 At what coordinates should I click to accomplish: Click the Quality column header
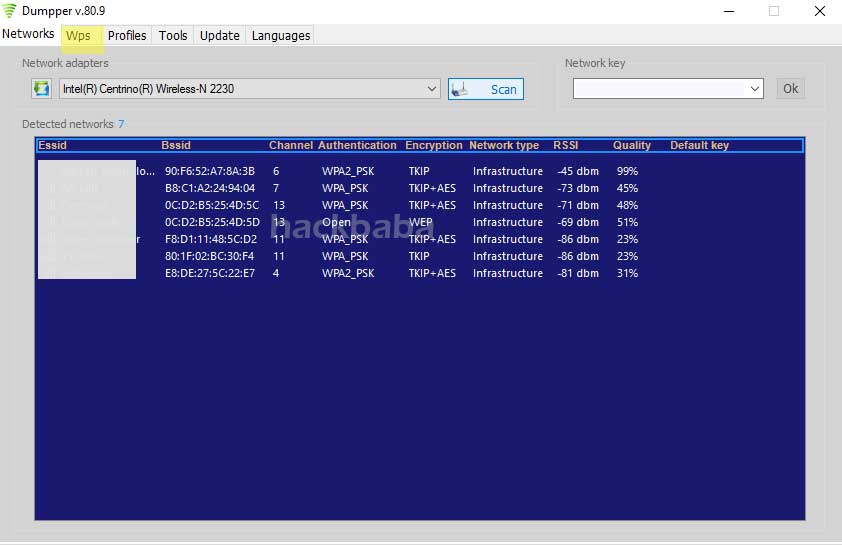click(632, 145)
